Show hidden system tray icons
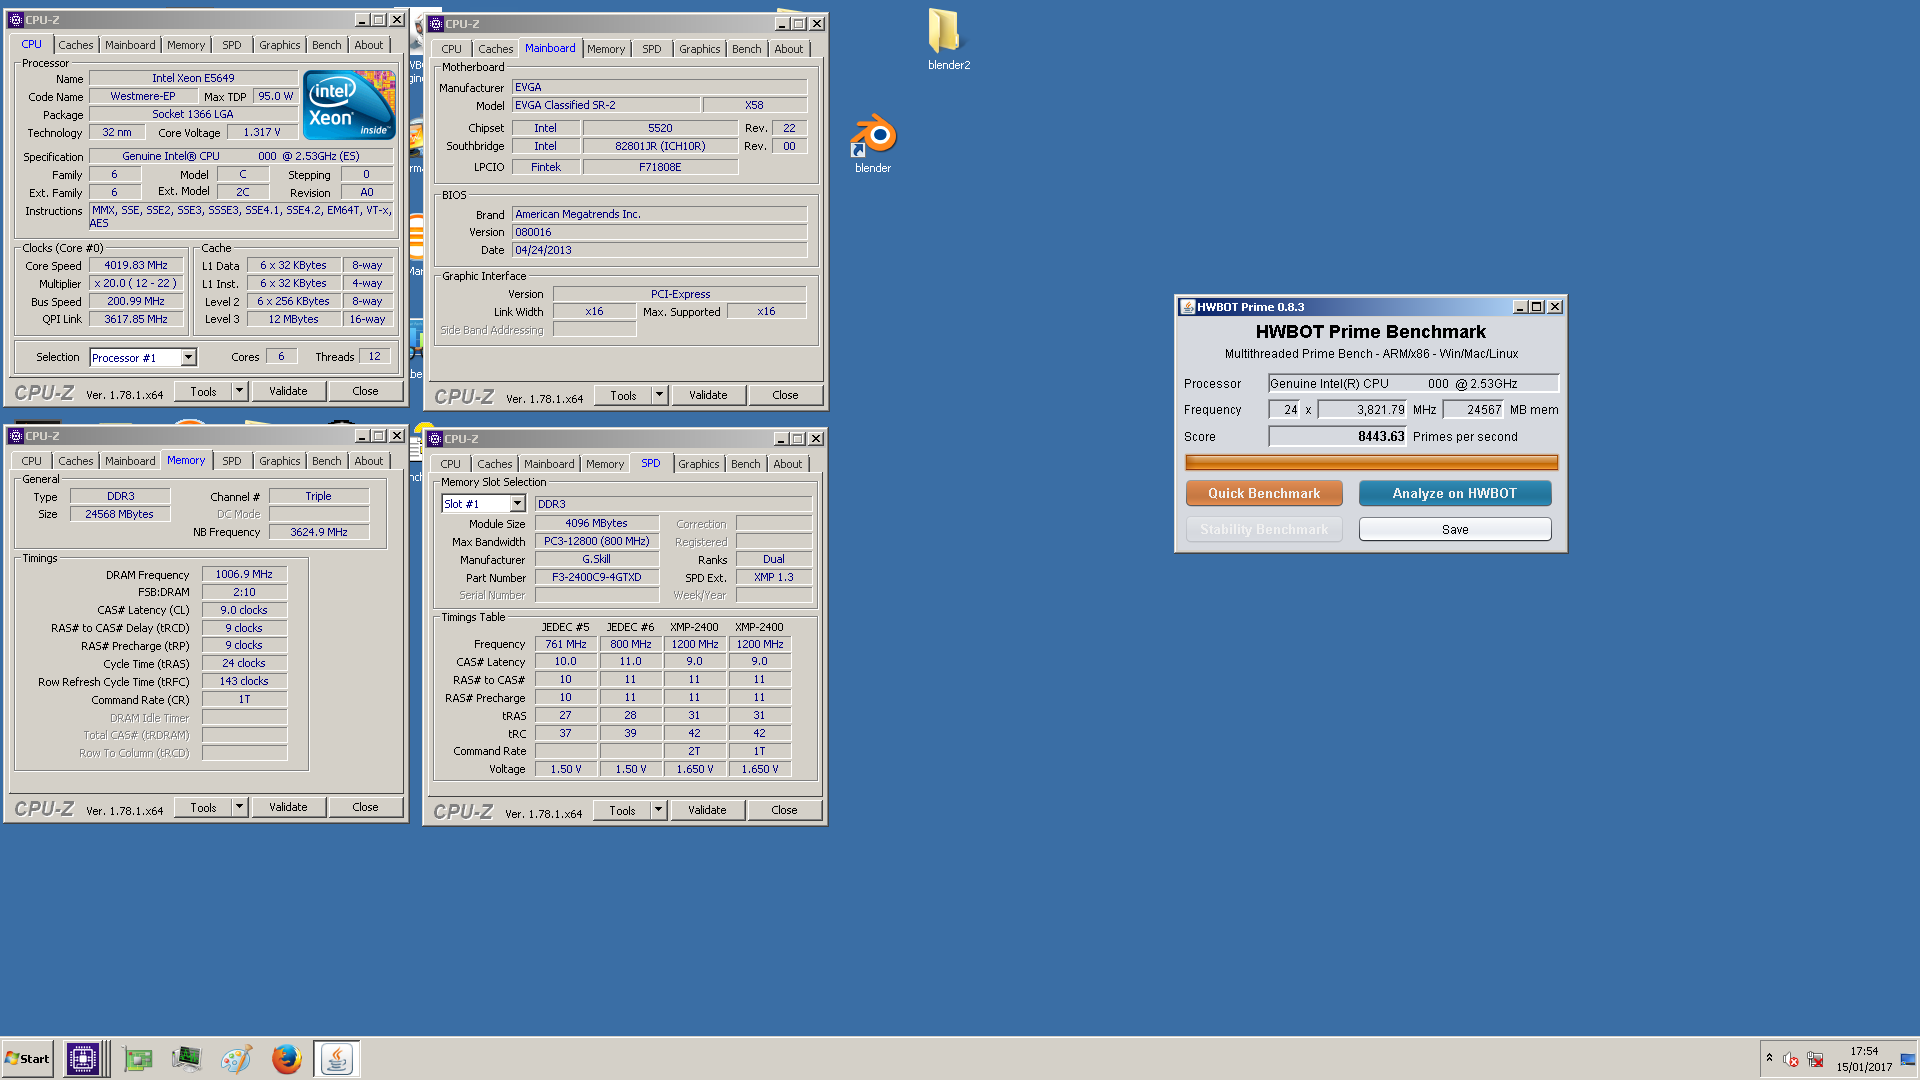 point(1769,1058)
